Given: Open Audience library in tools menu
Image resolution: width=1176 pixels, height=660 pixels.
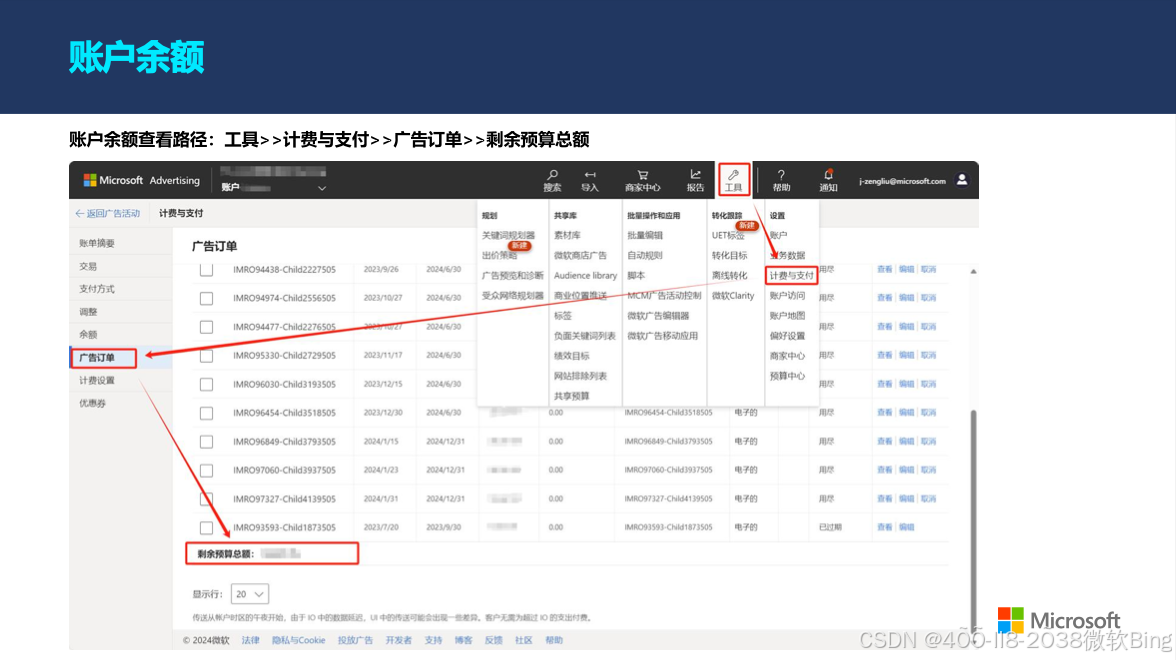Looking at the screenshot, I should point(585,275).
